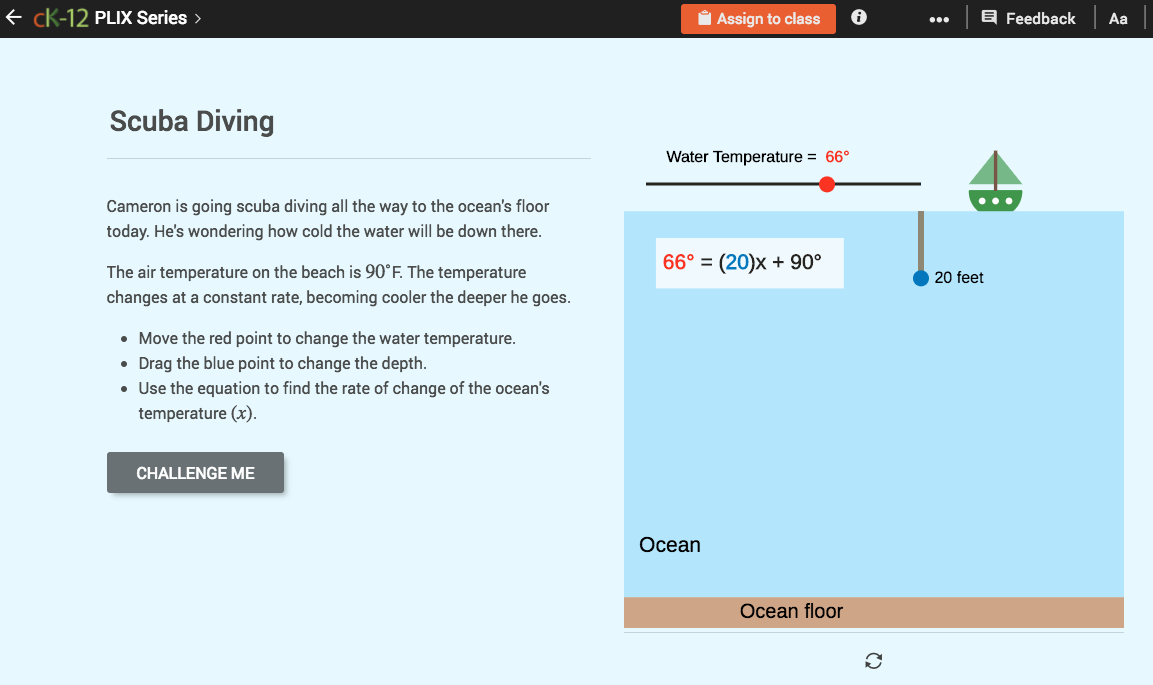Click the green sailboat graphic
Viewport: 1153px width, 685px height.
[994, 181]
